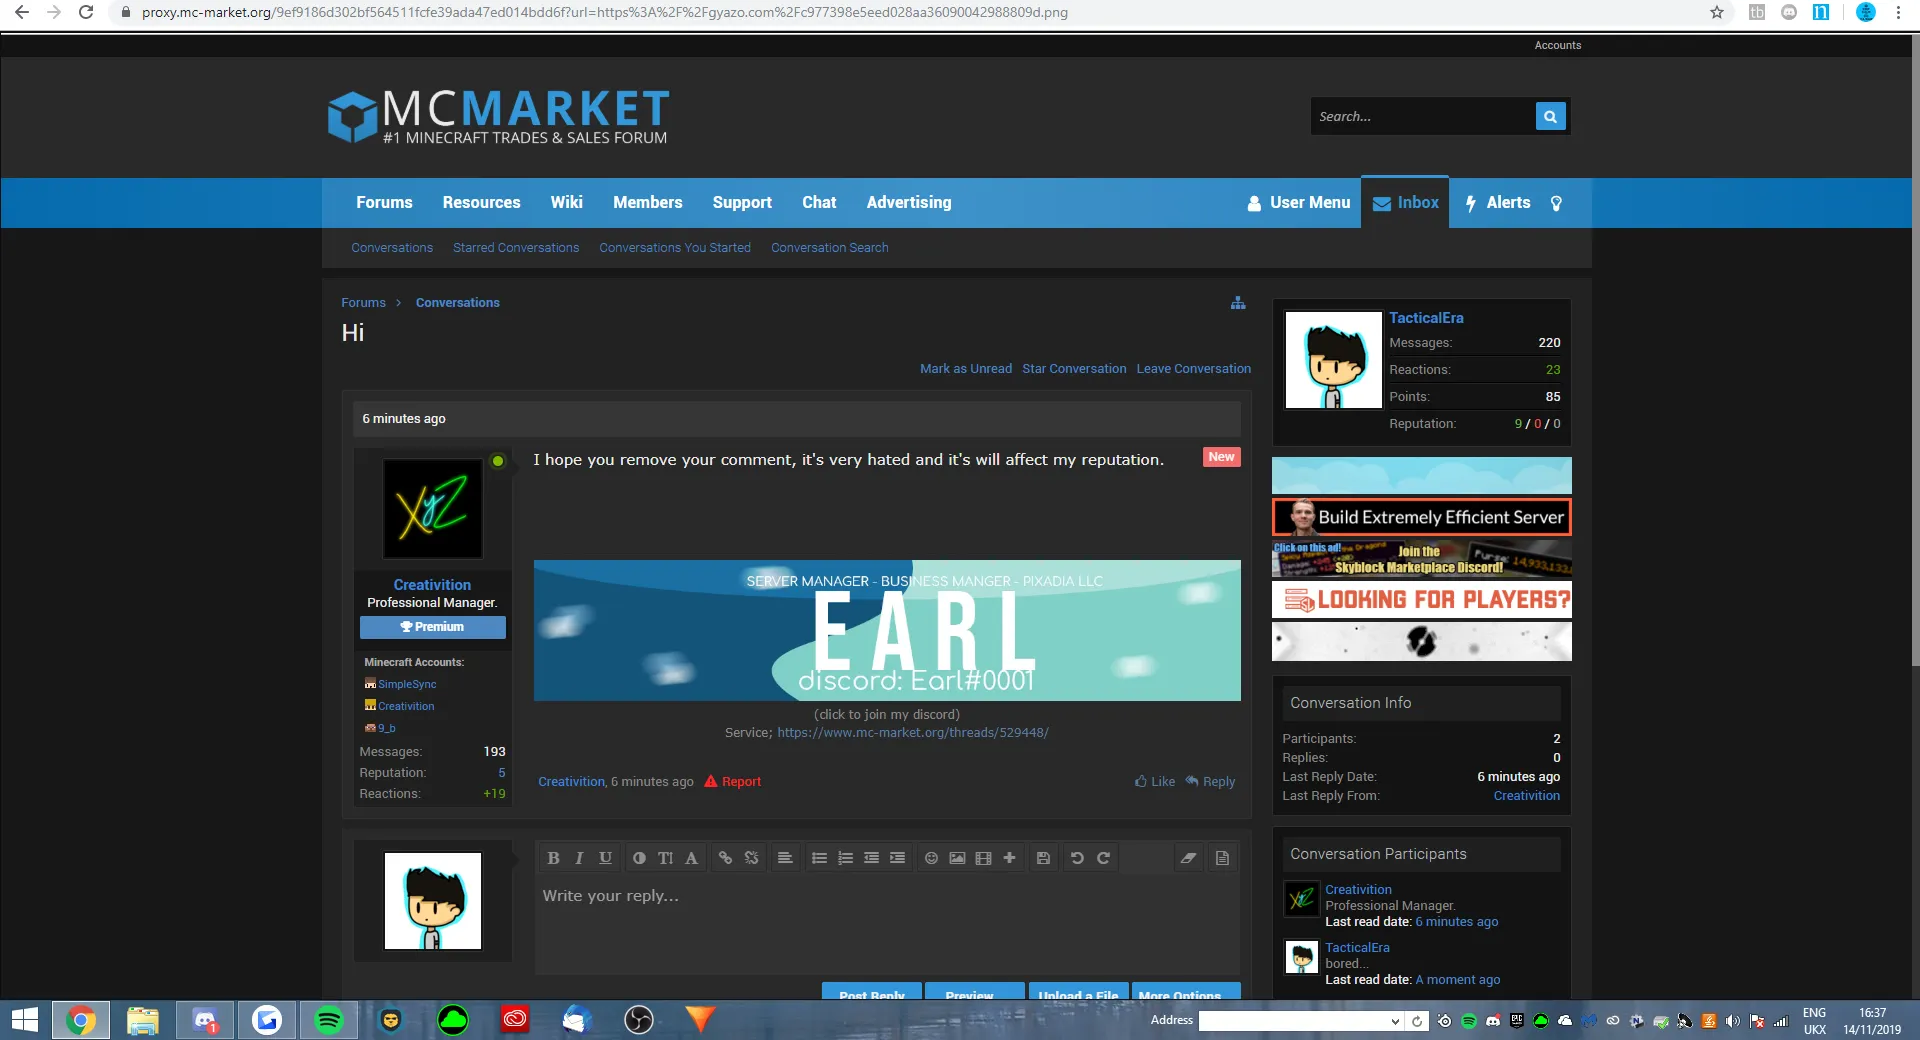Open the text alignment menu in editor
The width and height of the screenshot is (1920, 1040).
pos(785,858)
